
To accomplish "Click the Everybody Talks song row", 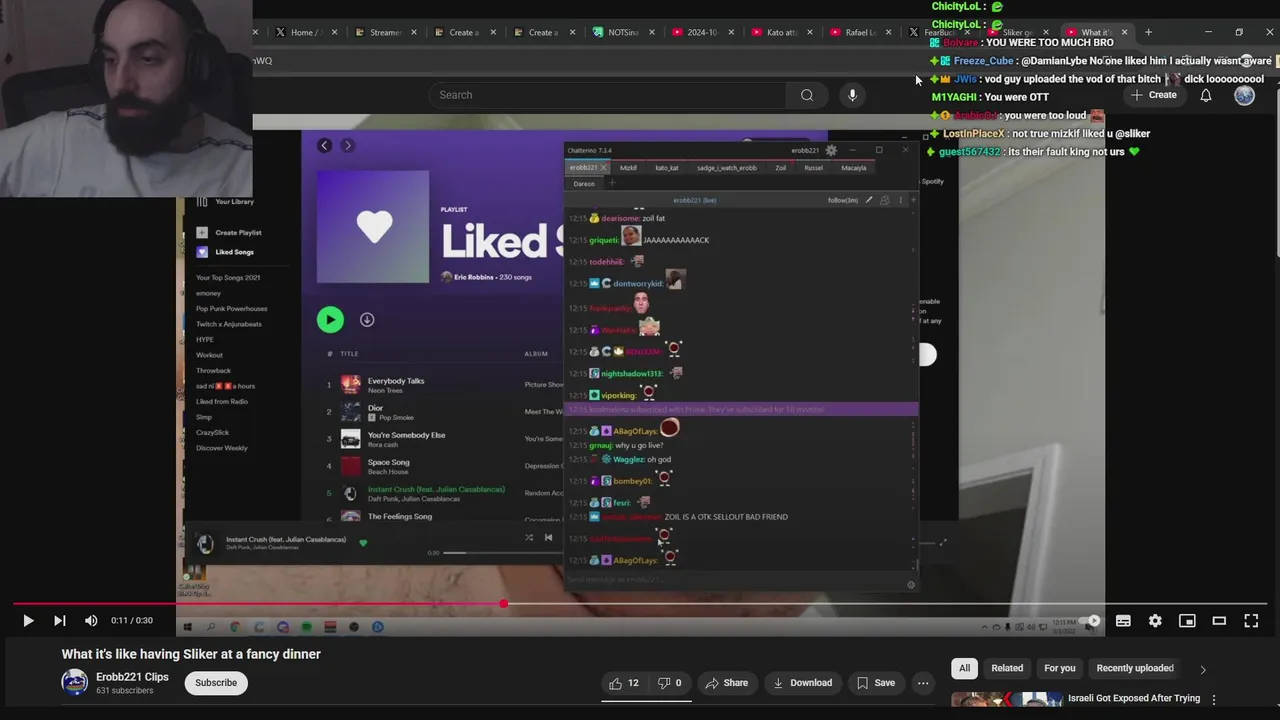I will [440, 384].
